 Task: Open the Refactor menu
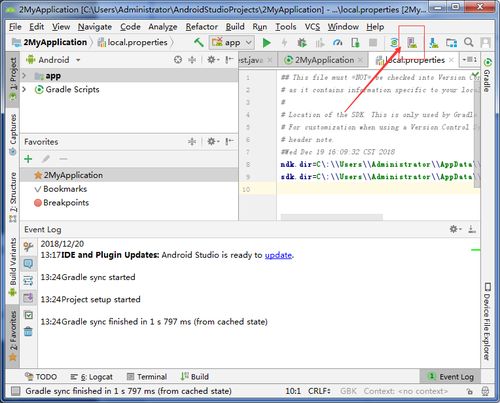coord(201,27)
